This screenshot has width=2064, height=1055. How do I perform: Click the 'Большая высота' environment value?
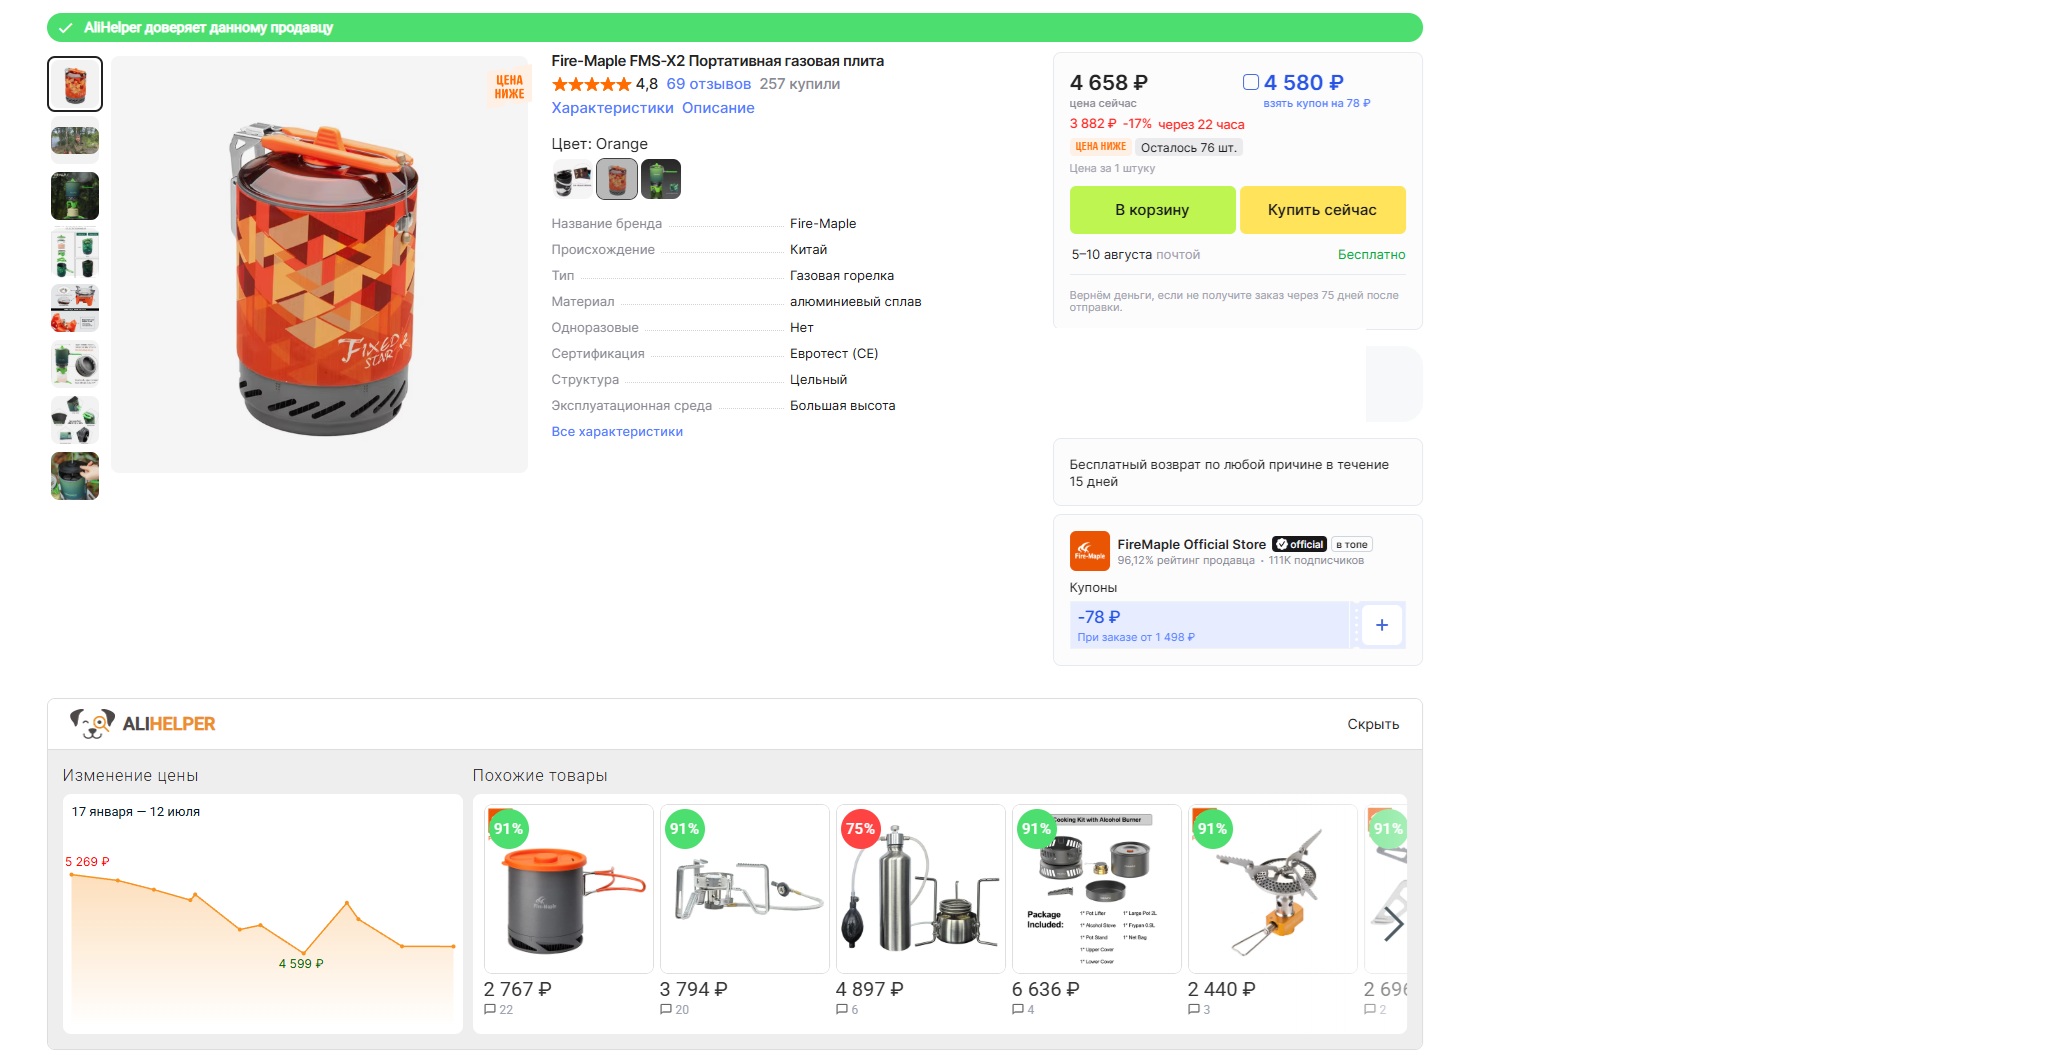[x=843, y=406]
